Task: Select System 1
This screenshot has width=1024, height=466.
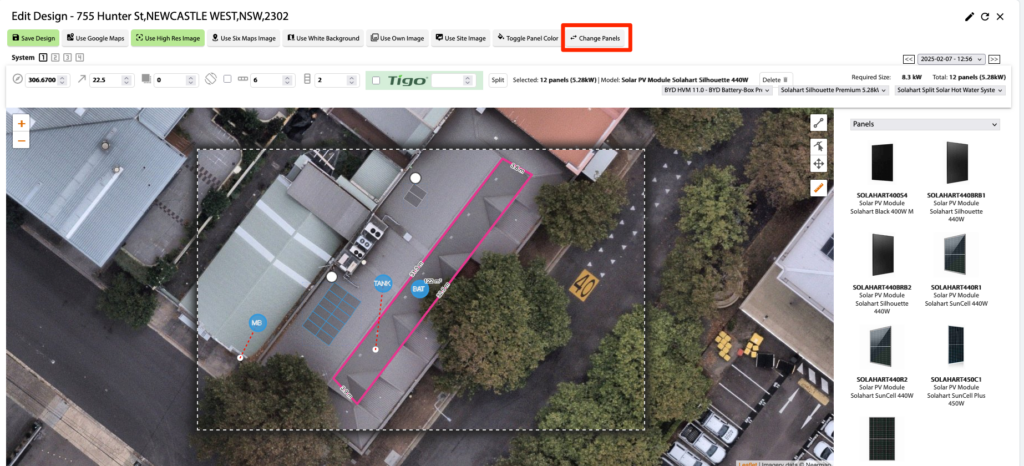Action: 43,57
